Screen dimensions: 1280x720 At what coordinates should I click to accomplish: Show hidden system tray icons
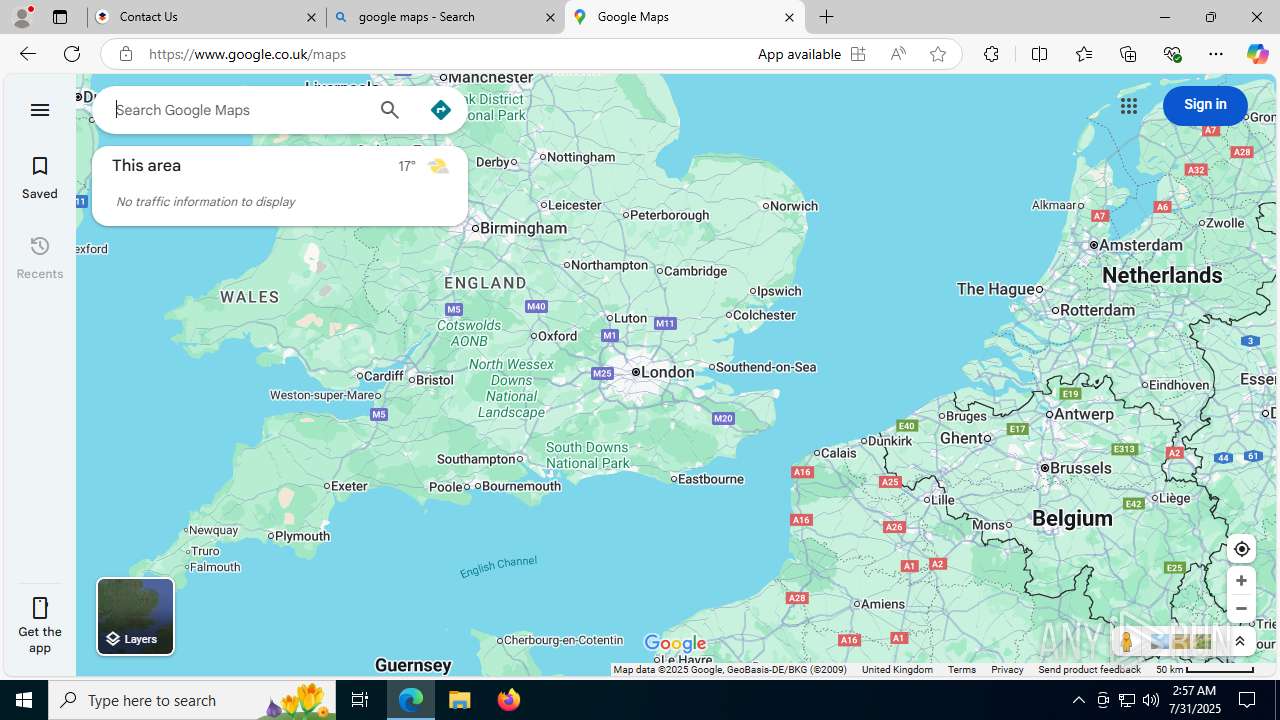click(x=1078, y=700)
